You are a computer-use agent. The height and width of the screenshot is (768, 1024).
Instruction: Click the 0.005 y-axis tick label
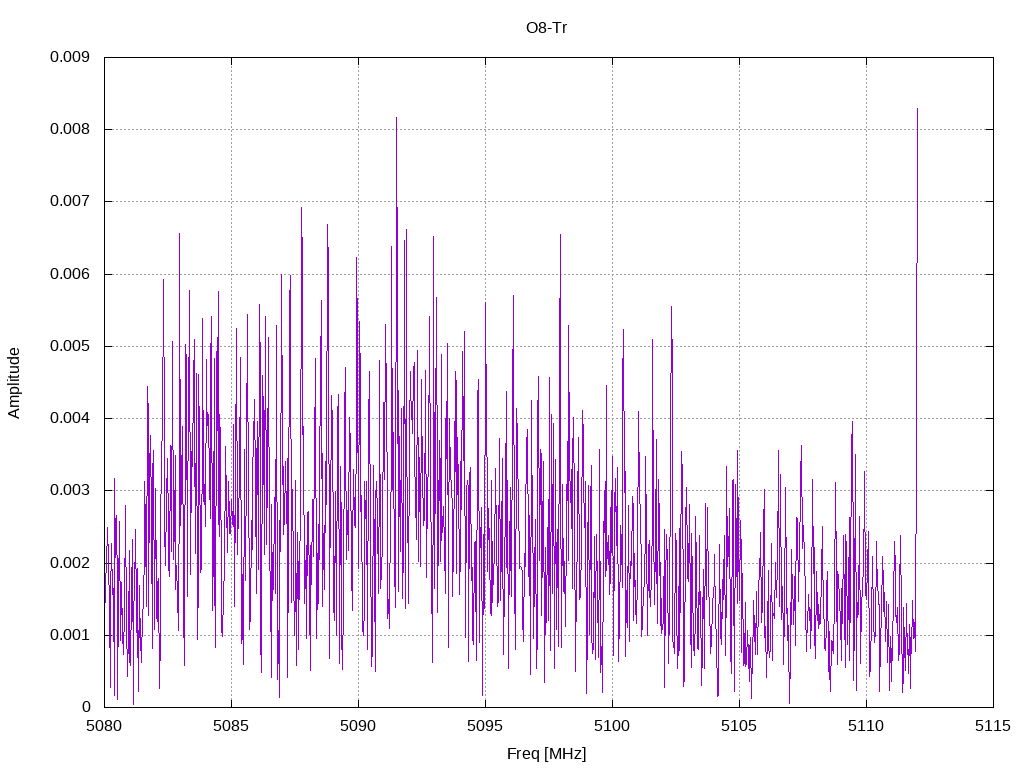click(70, 346)
